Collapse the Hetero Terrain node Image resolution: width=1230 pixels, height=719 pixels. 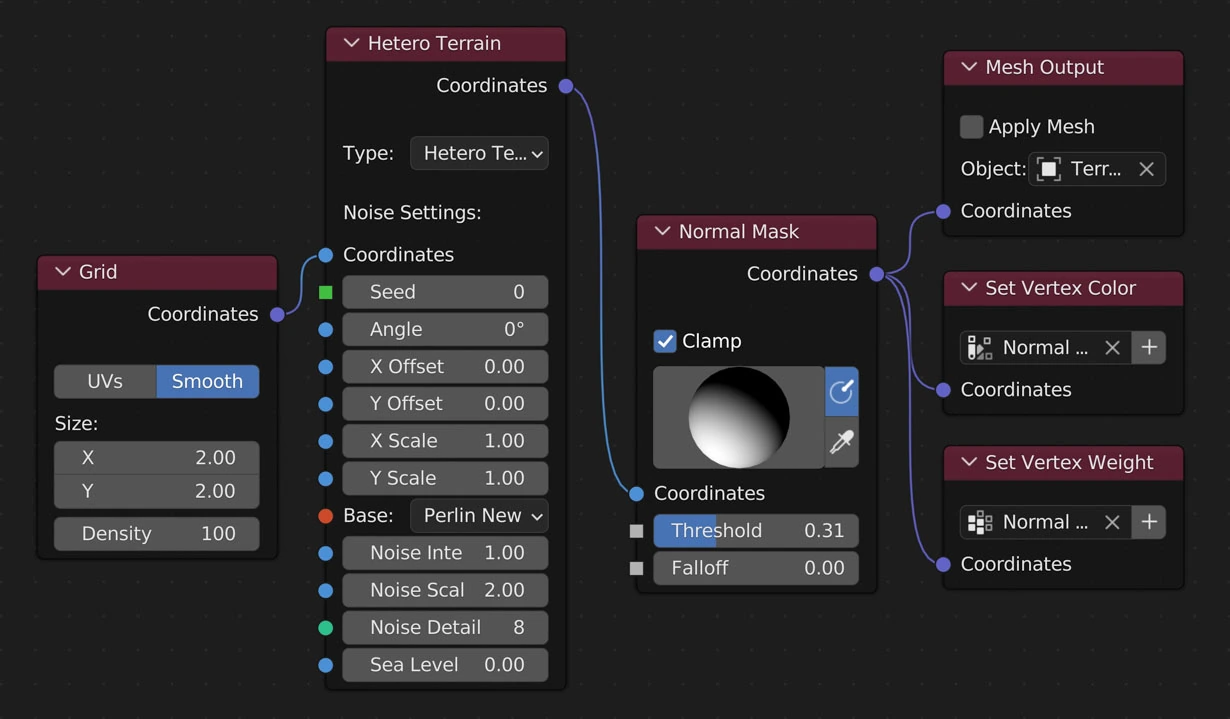point(351,43)
